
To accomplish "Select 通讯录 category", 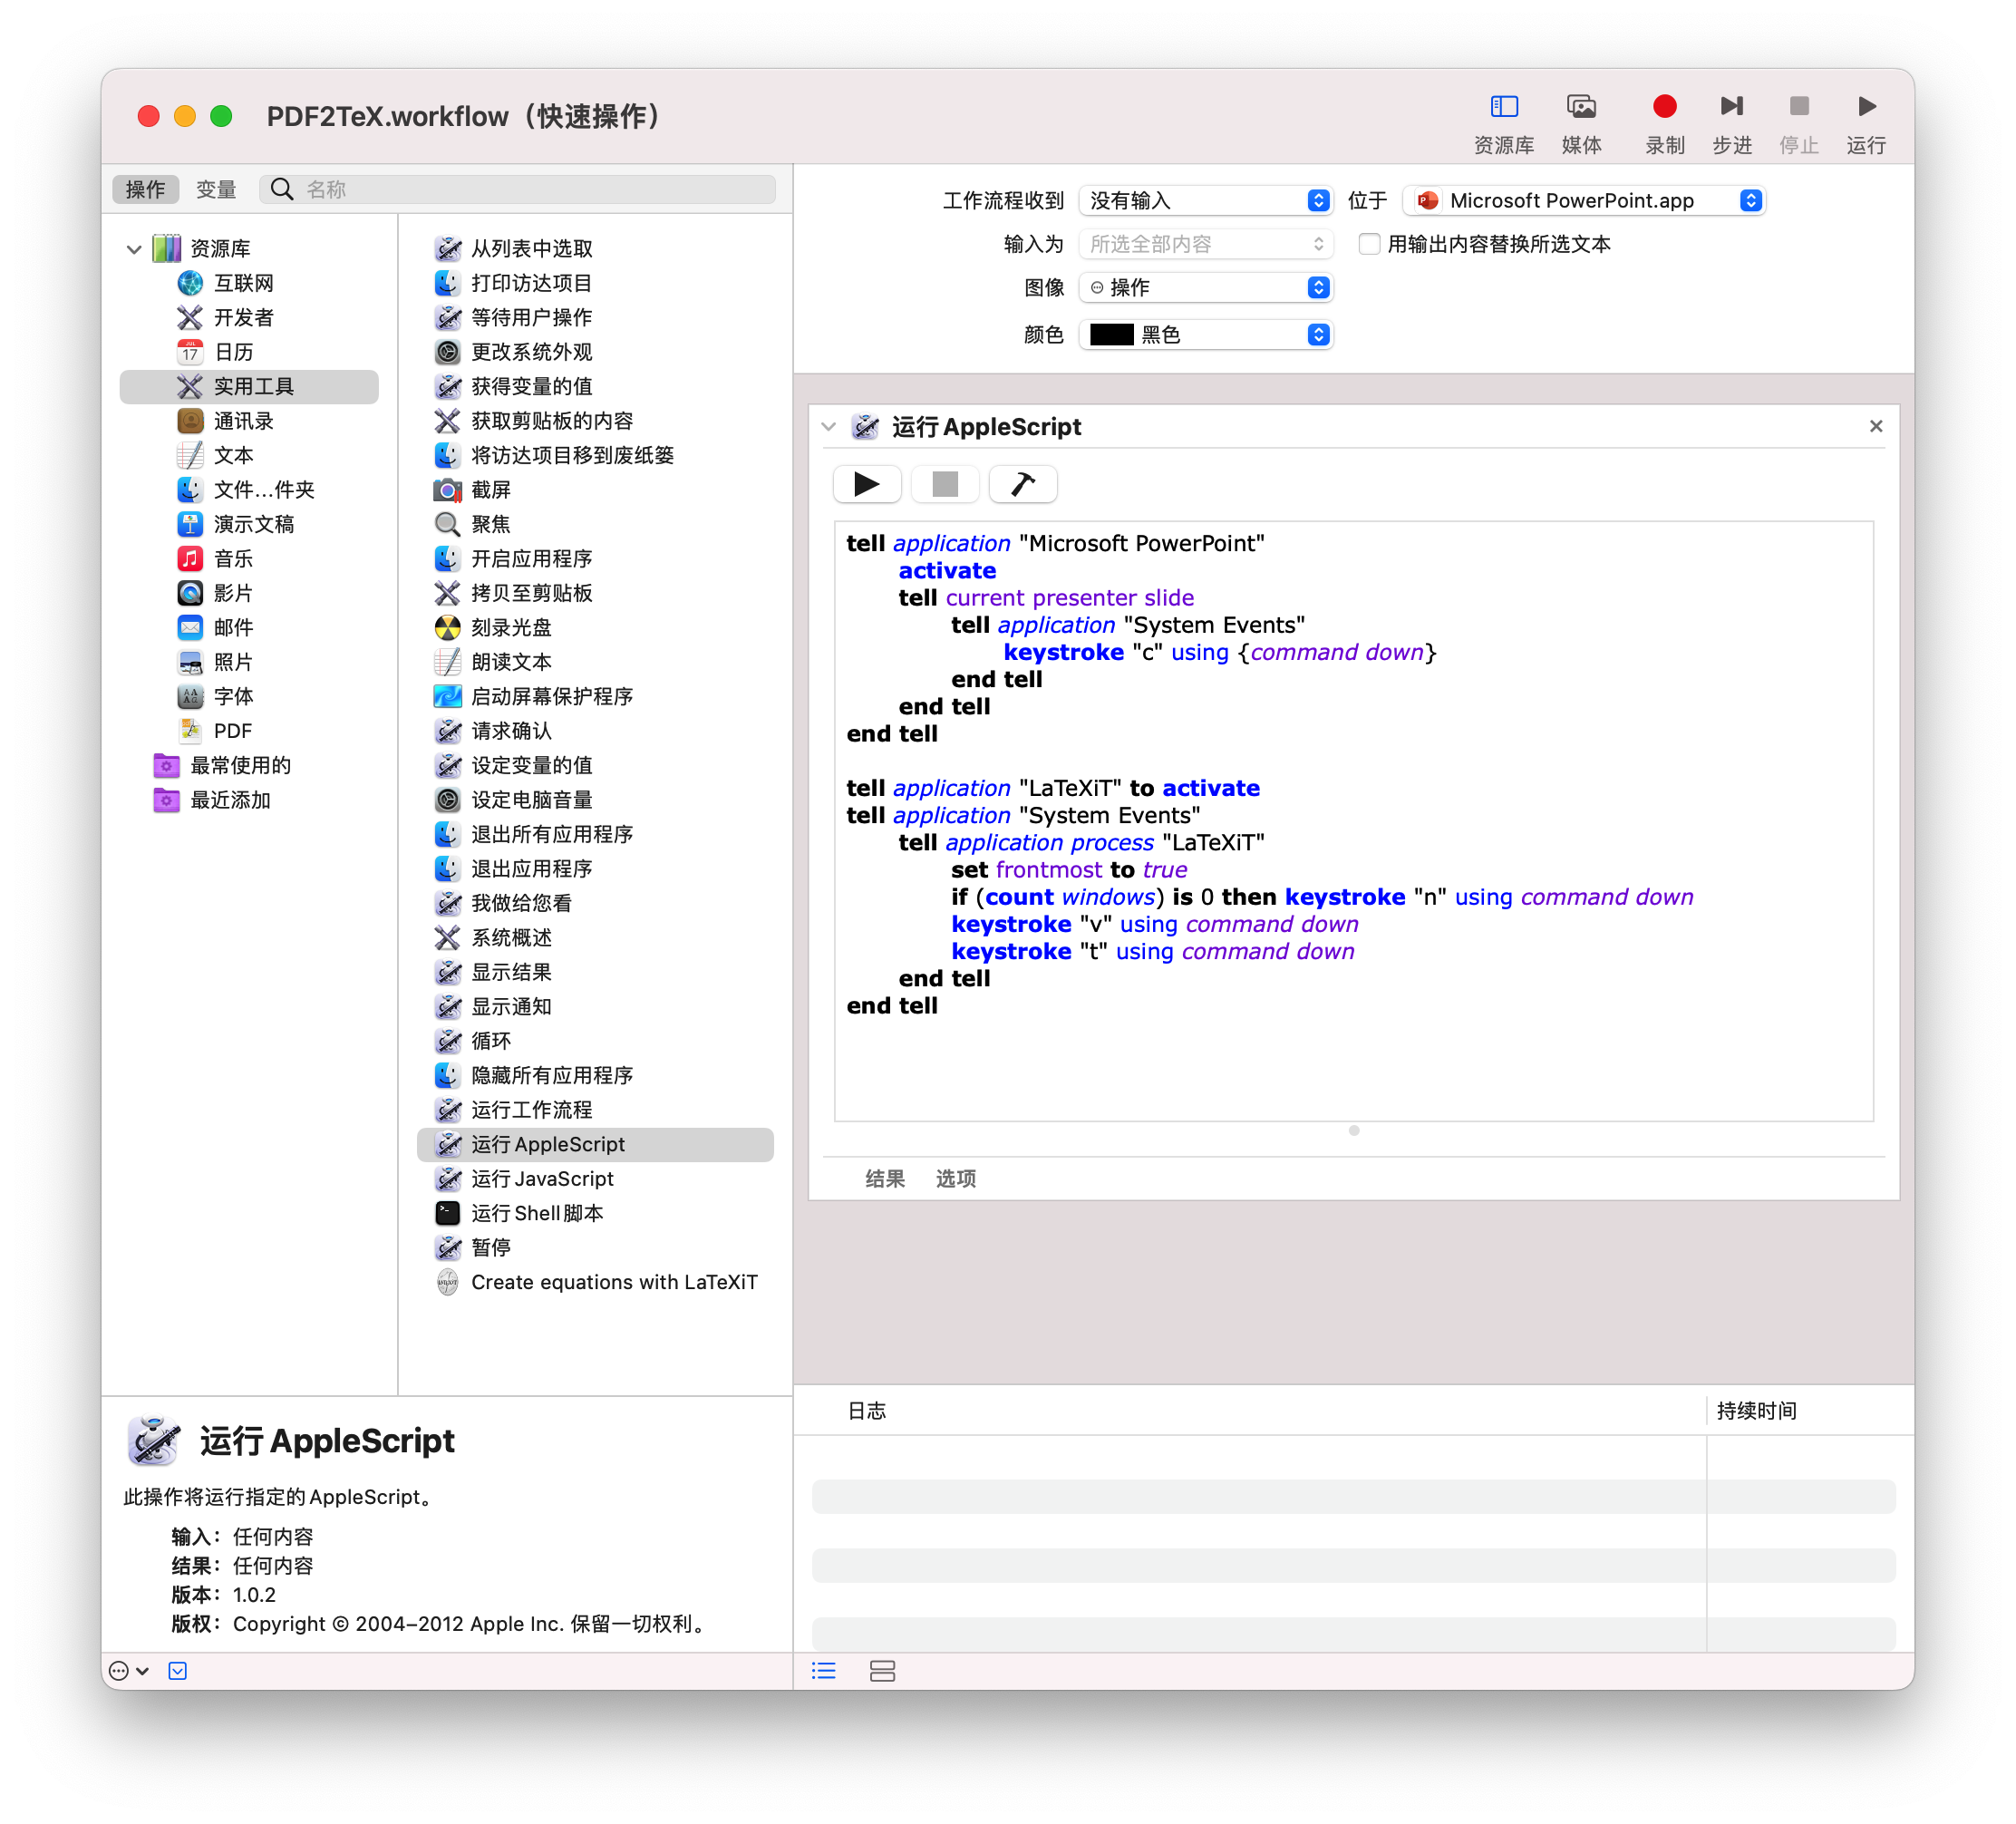I will pos(250,421).
